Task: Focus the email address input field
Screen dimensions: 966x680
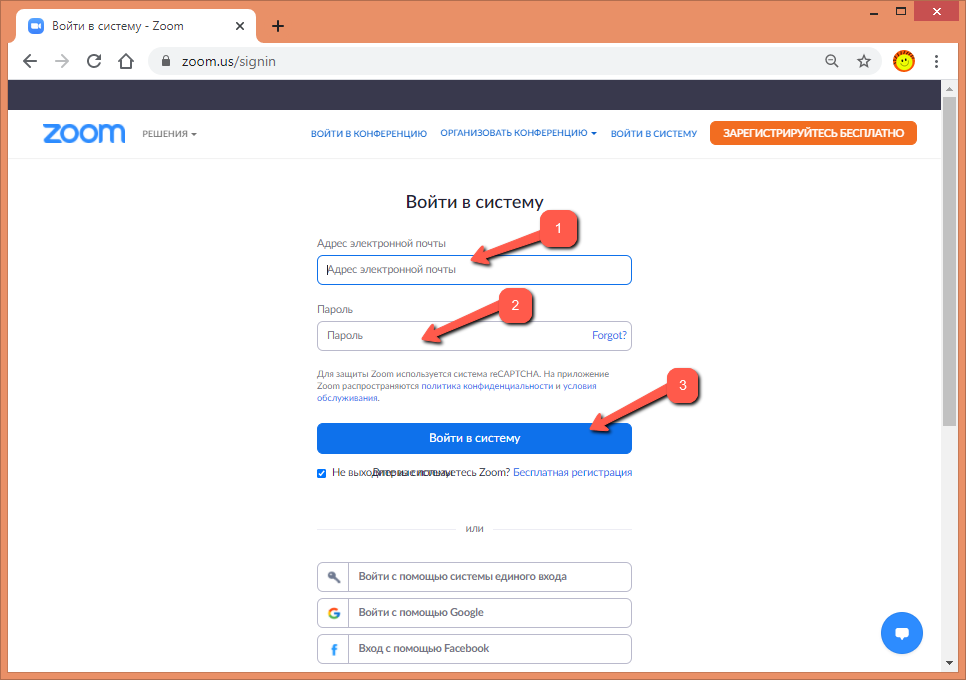Action: (474, 270)
